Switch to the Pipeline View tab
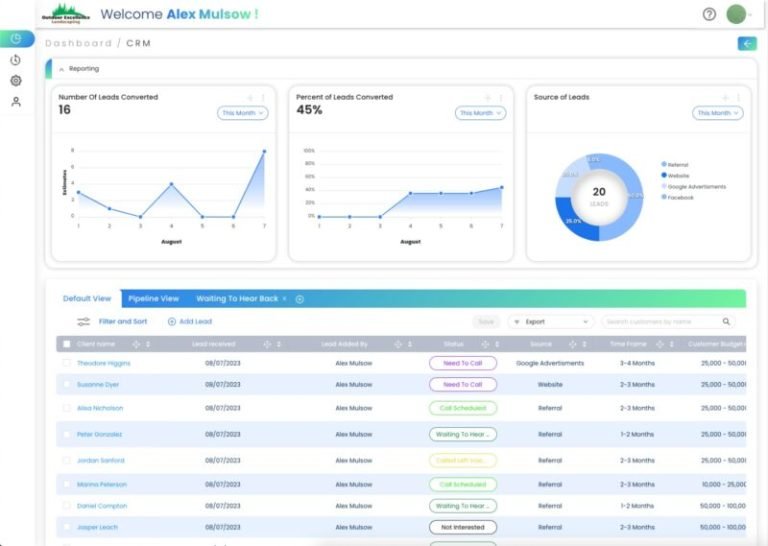768x546 pixels. 153,299
